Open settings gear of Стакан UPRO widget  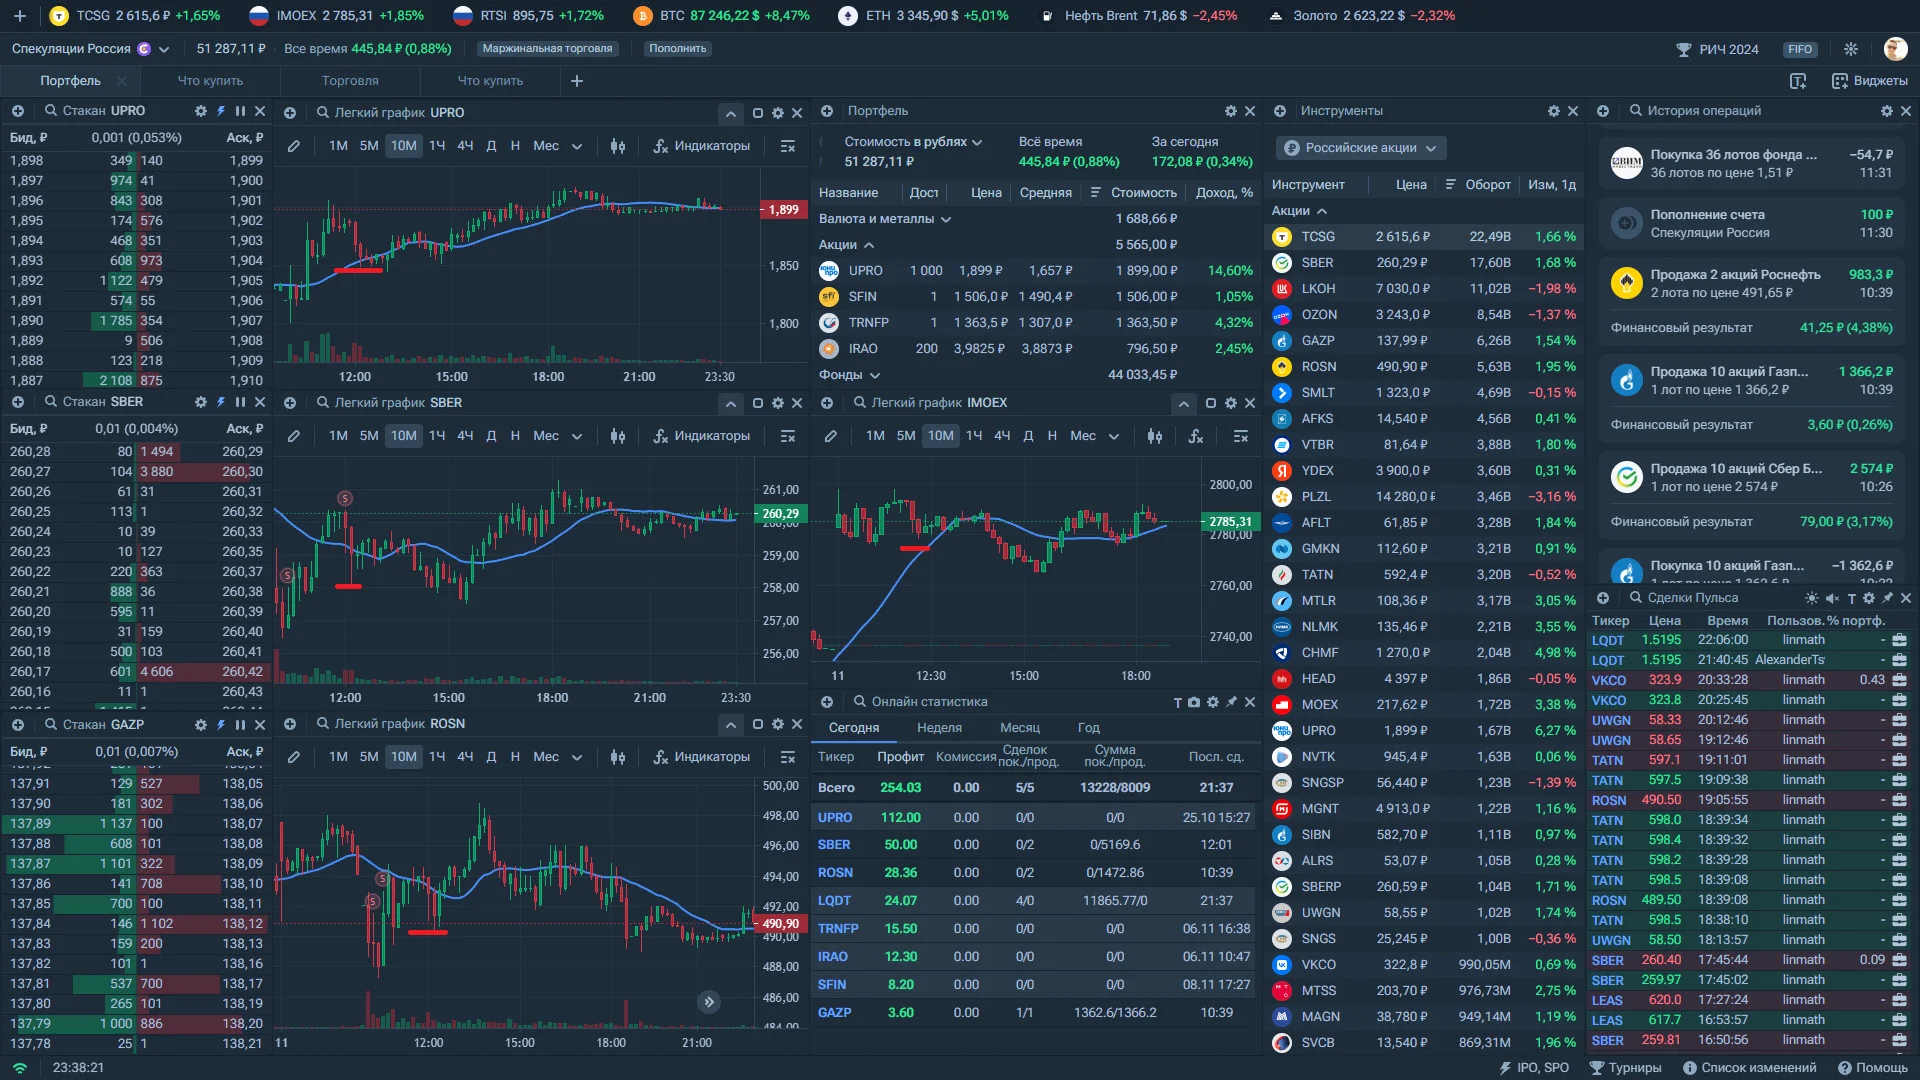[201, 111]
